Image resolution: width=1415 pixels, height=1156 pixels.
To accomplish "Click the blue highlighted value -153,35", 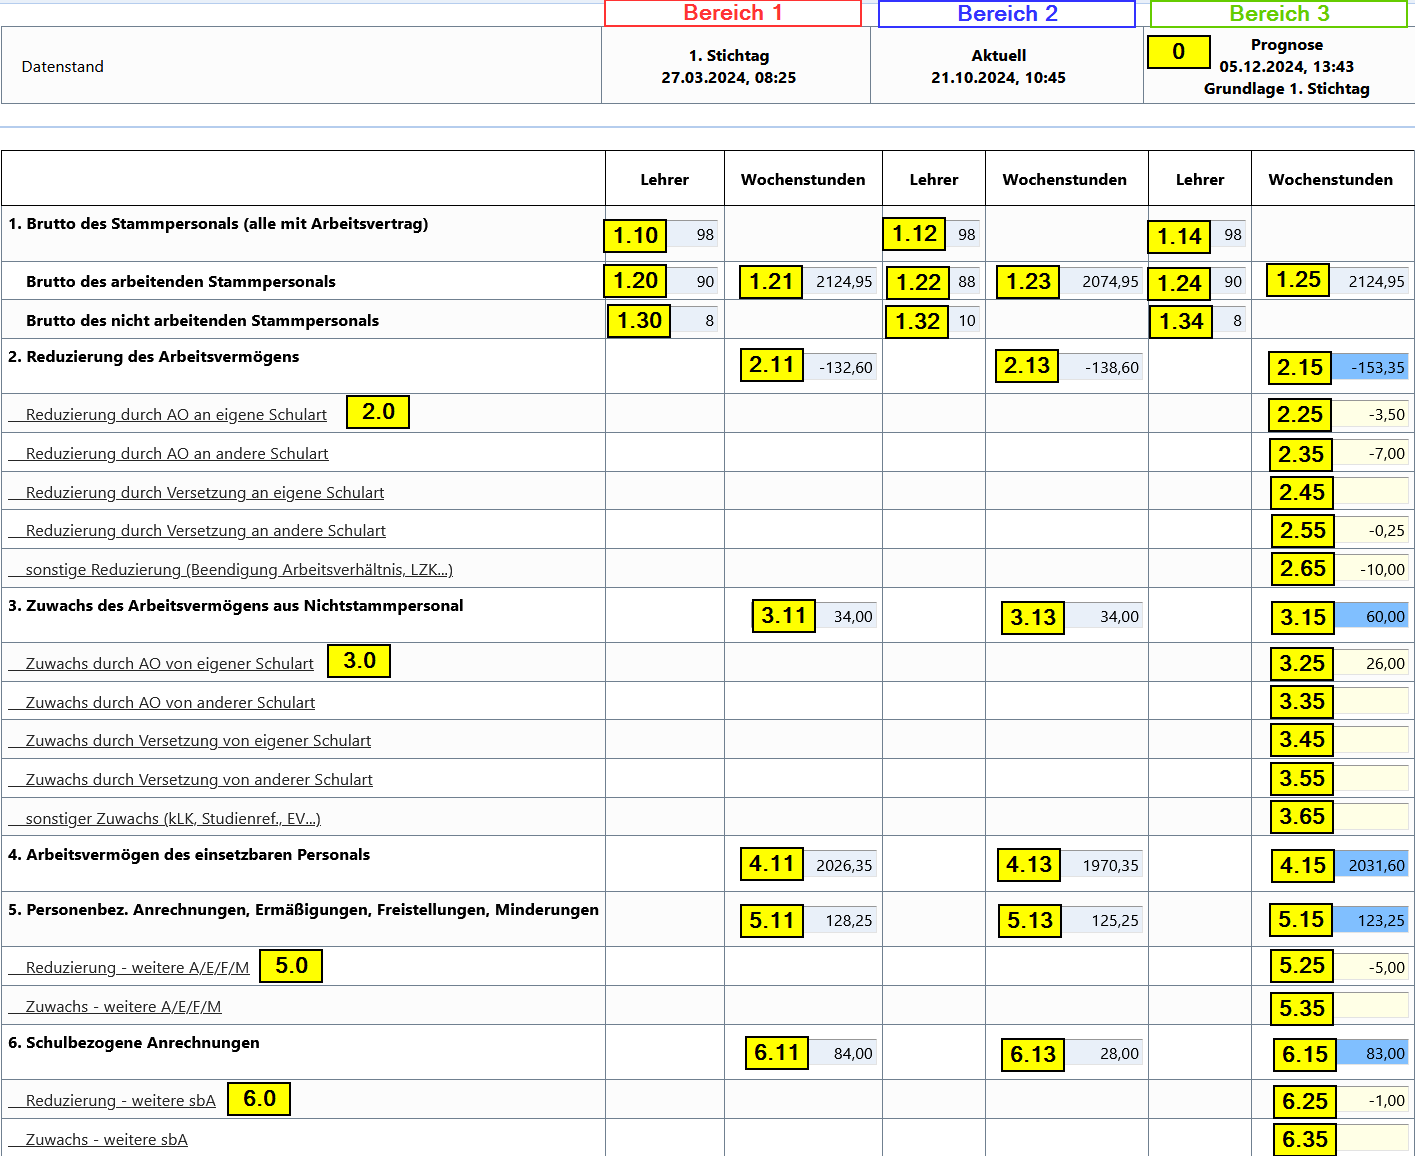I will pos(1372,368).
